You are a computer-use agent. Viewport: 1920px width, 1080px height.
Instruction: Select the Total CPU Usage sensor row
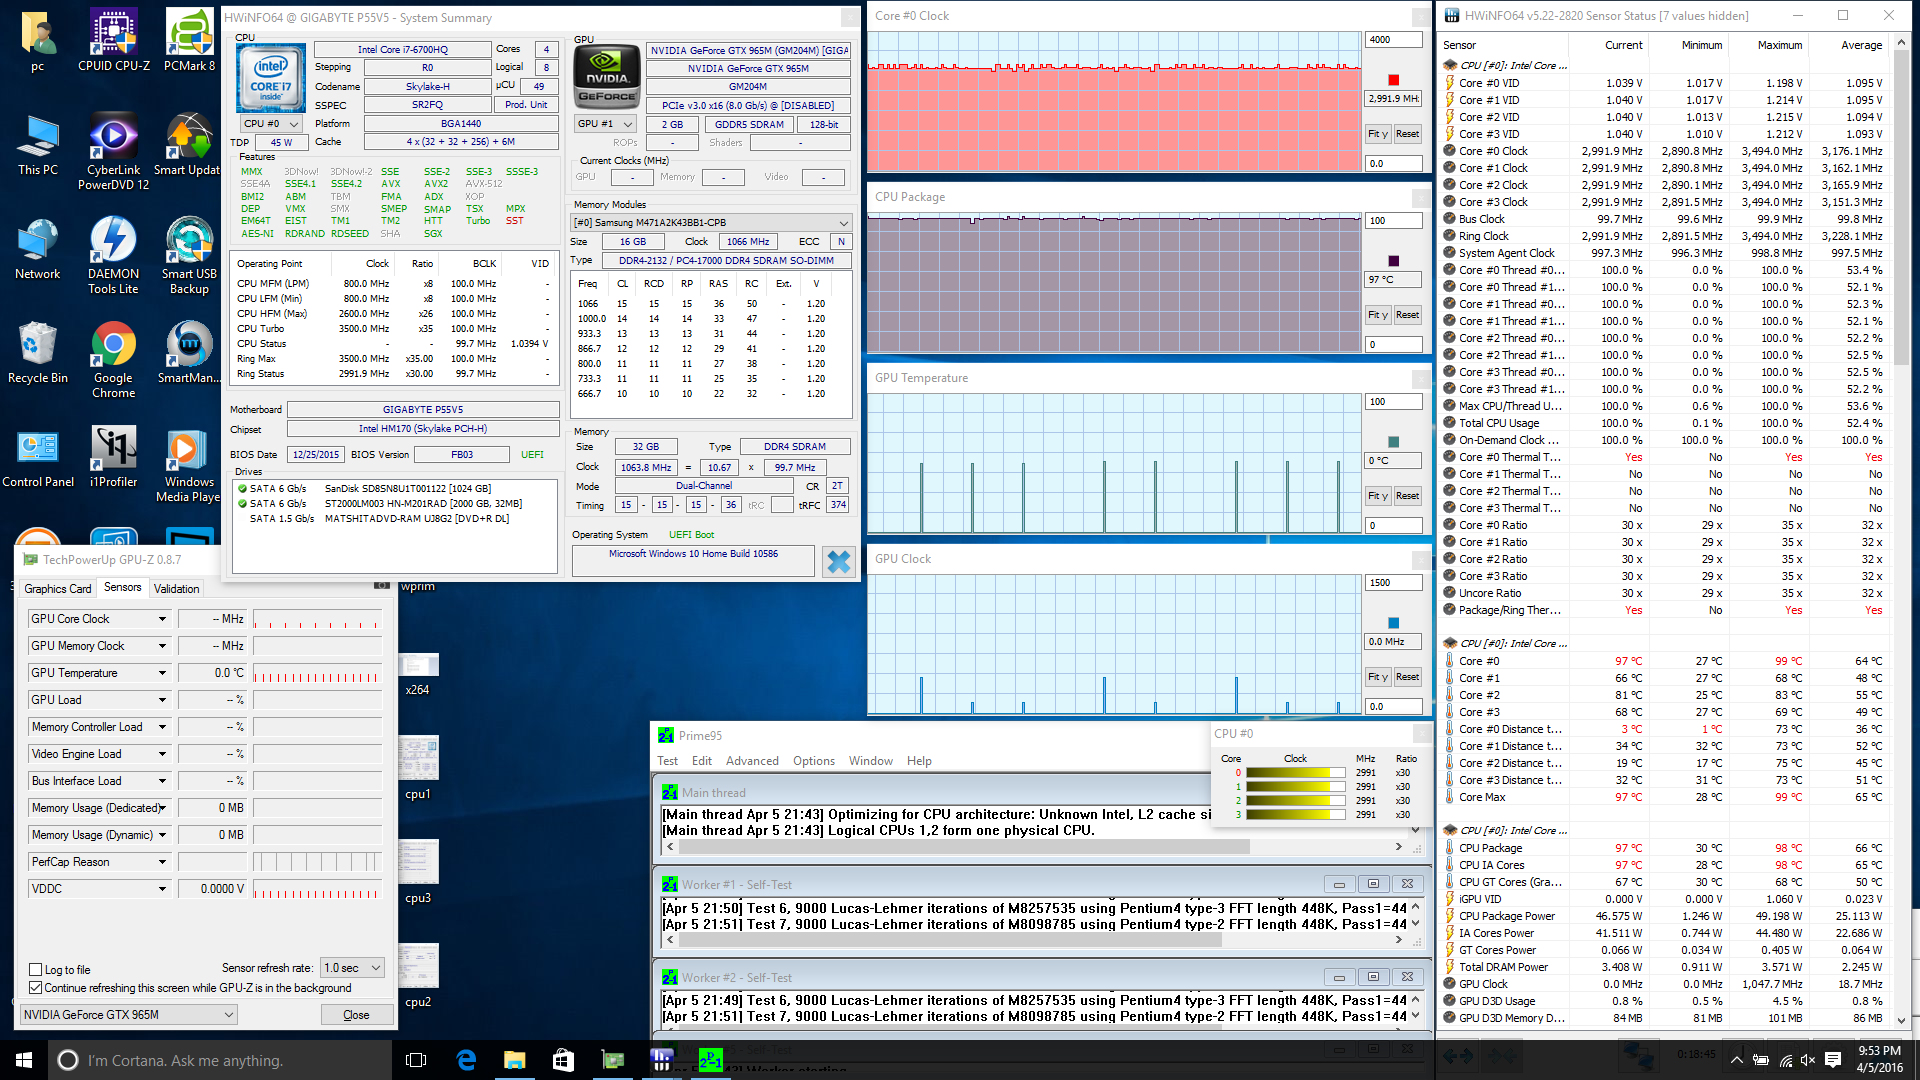tap(1665, 423)
